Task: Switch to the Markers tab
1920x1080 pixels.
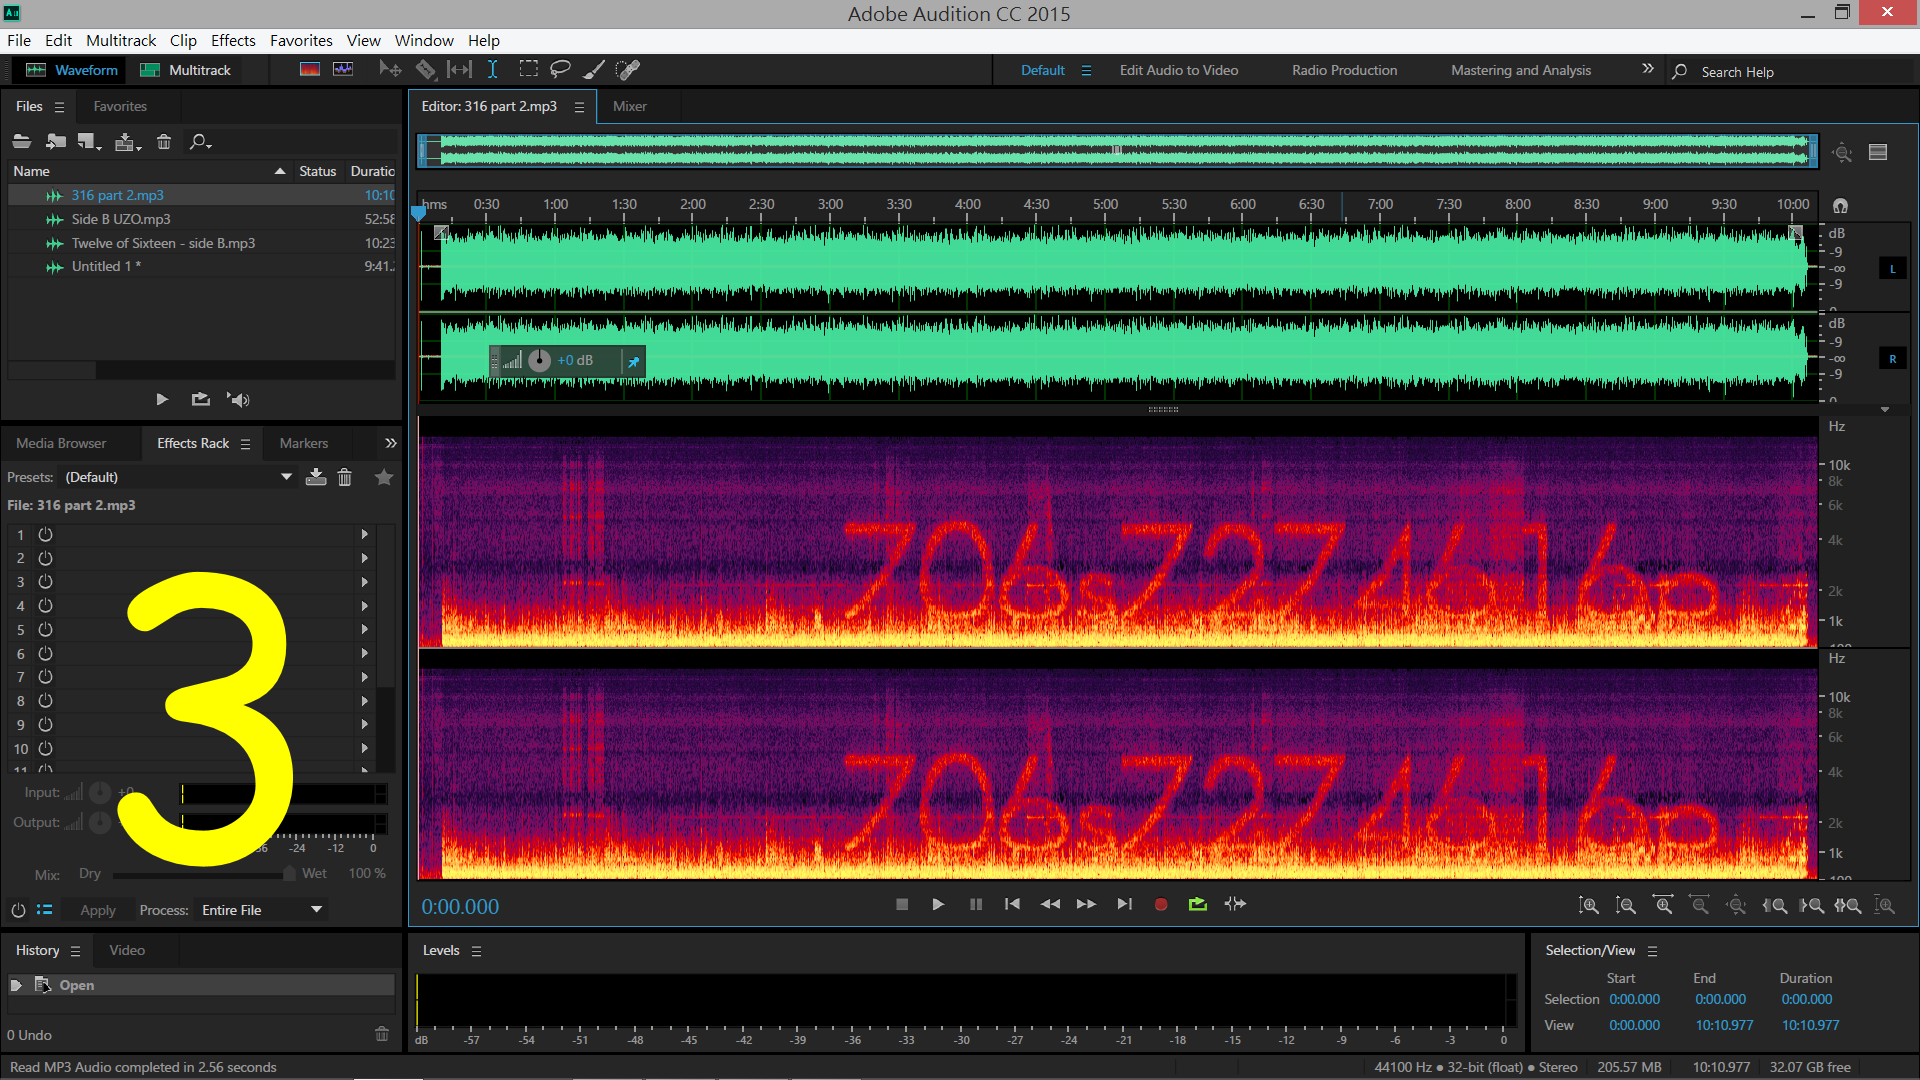Action: (x=303, y=443)
